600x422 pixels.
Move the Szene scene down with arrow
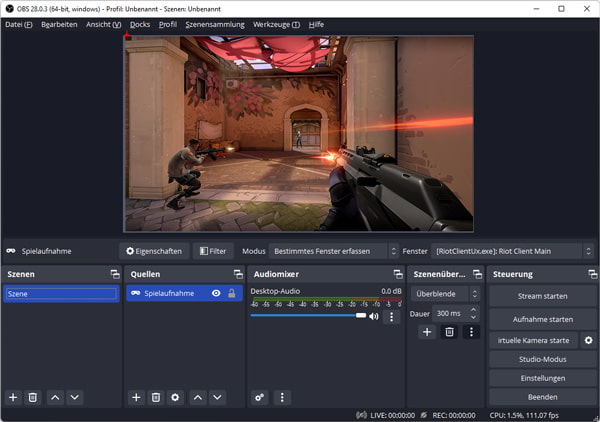click(74, 397)
